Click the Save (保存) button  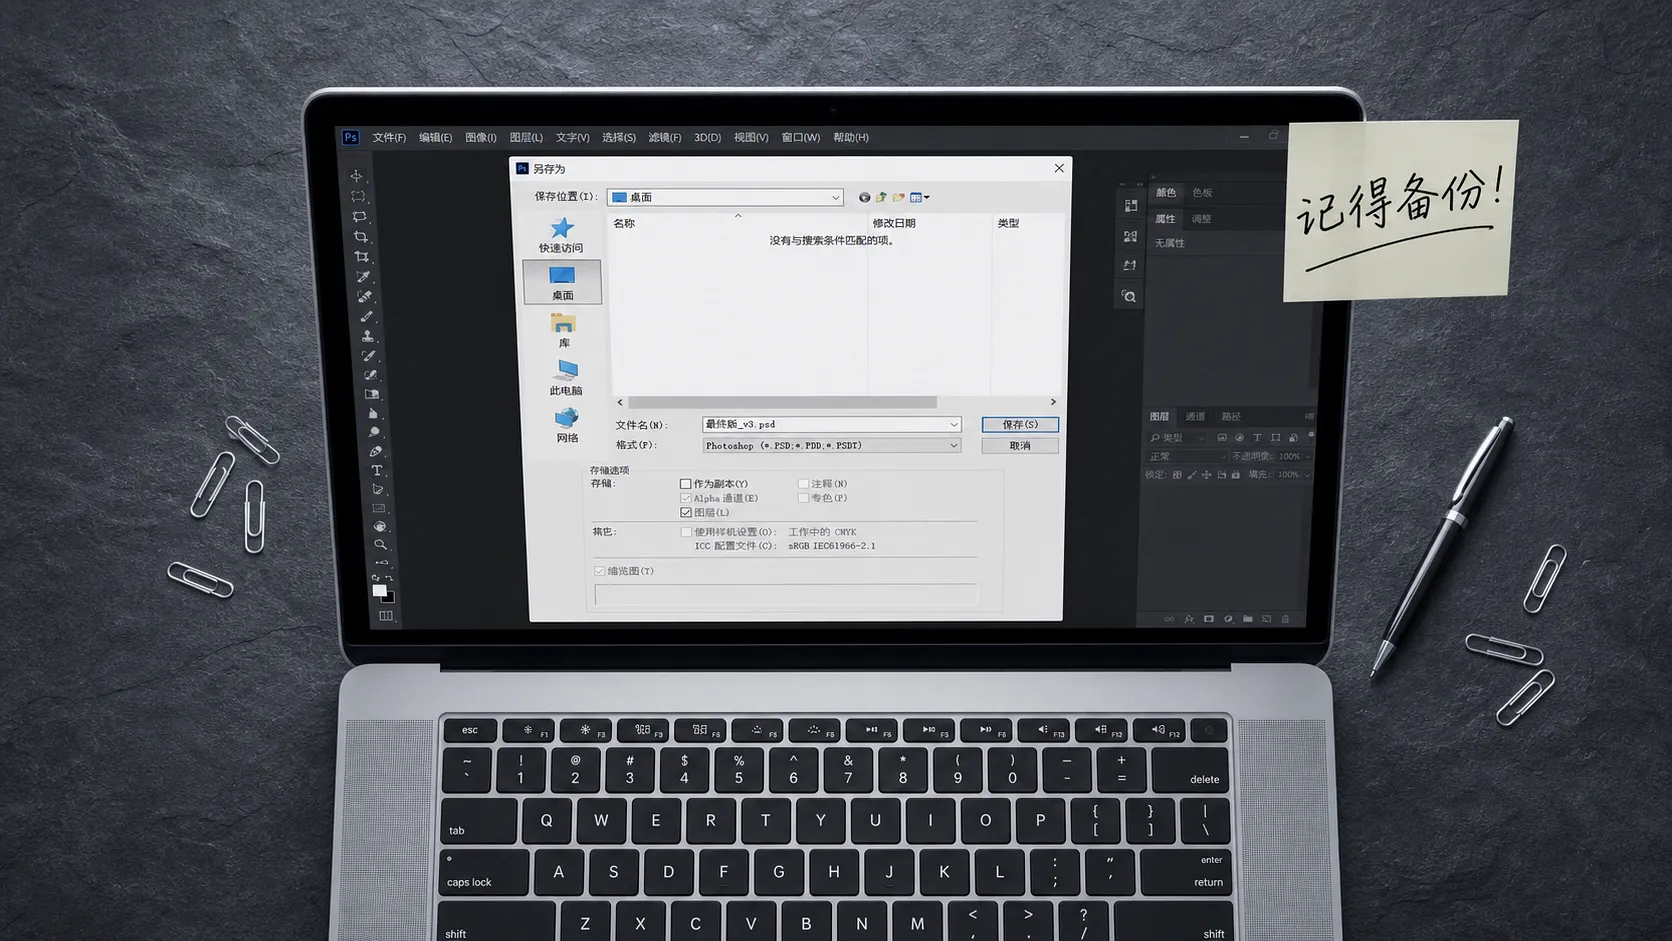pos(1020,424)
